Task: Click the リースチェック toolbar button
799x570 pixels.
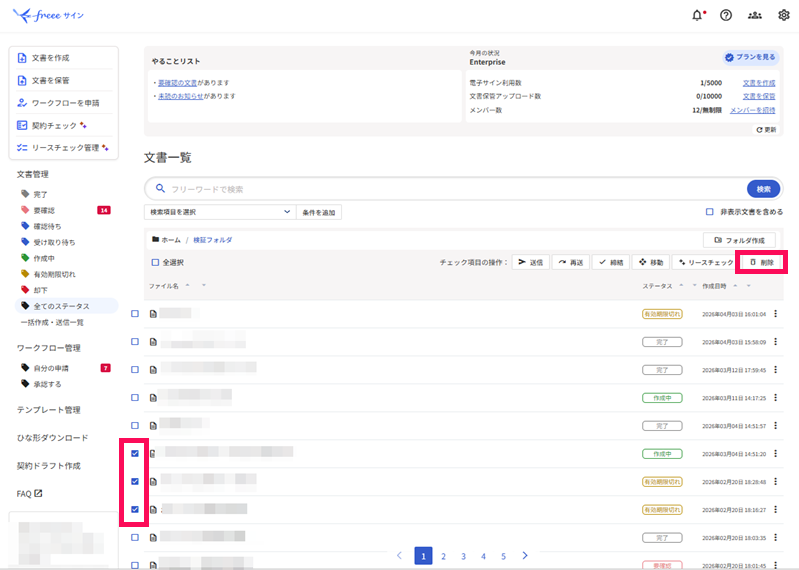Action: (705, 262)
